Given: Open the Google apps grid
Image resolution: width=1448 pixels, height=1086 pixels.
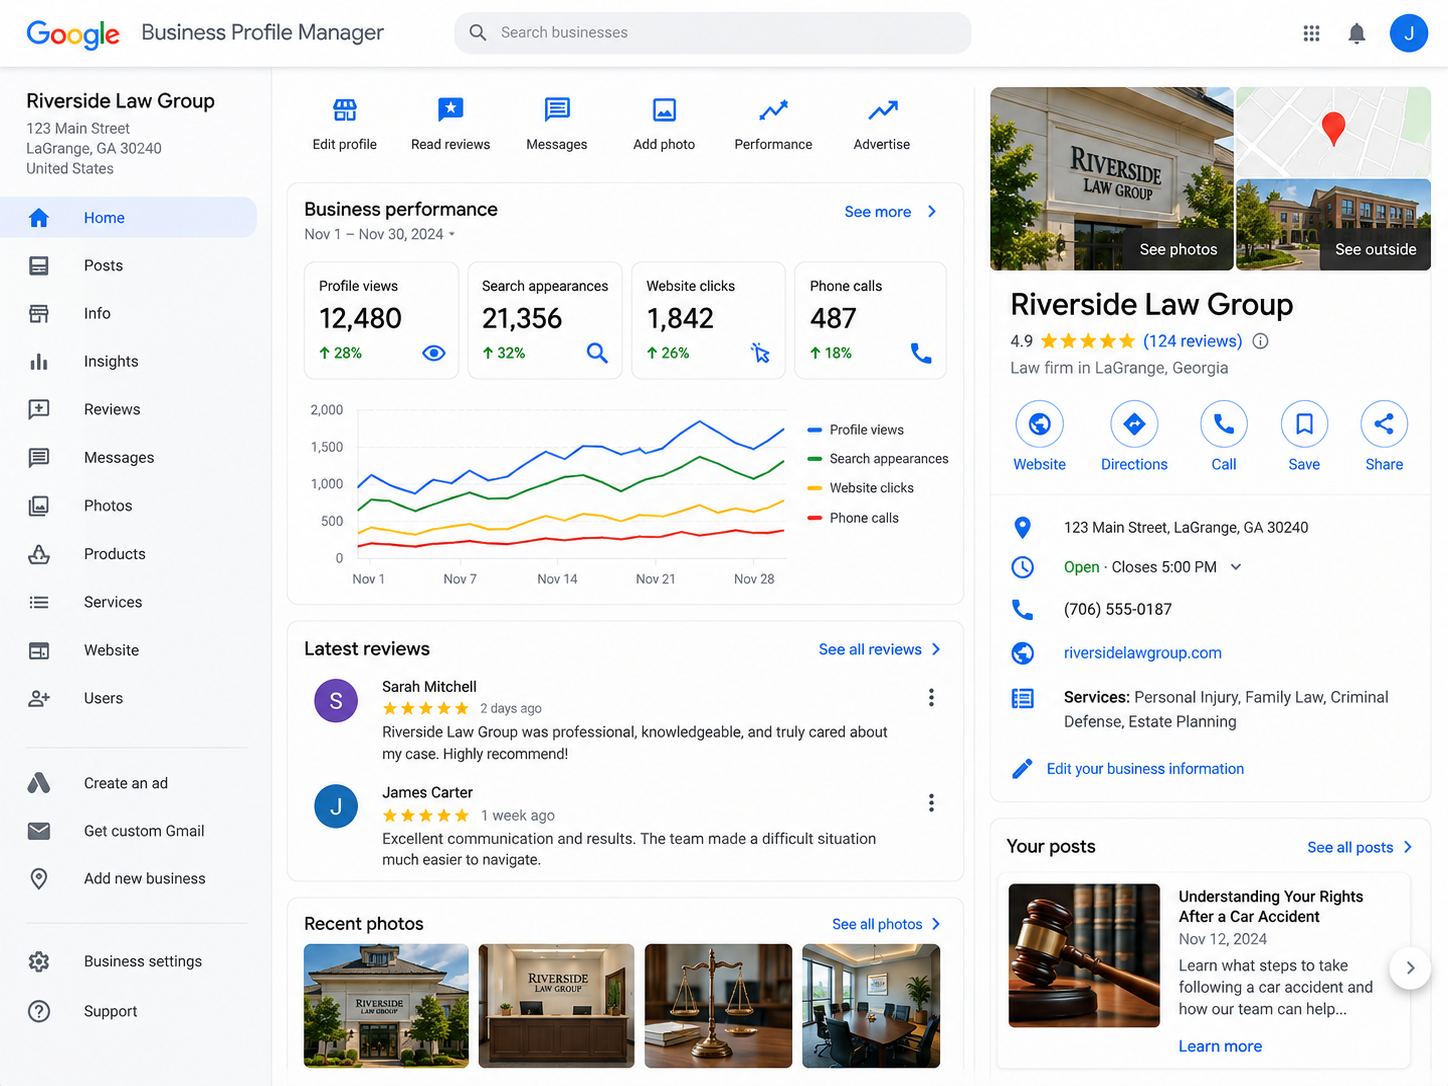Looking at the screenshot, I should tap(1311, 33).
